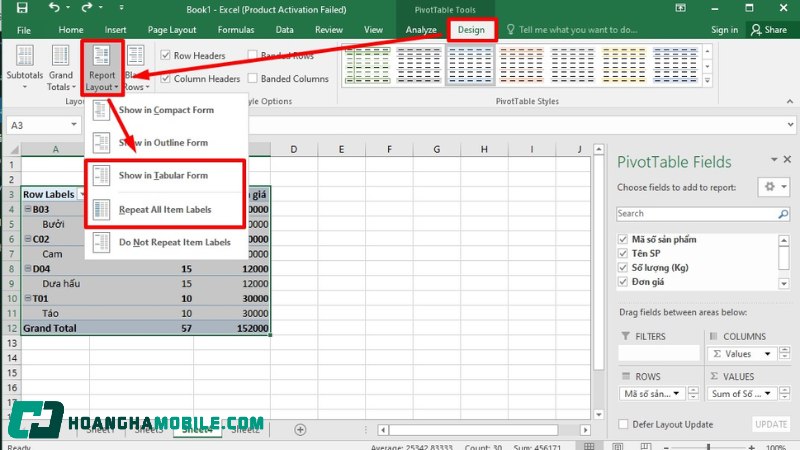The image size is (800, 450).
Task: Save workbook with the floppy disk icon
Action: 22,8
